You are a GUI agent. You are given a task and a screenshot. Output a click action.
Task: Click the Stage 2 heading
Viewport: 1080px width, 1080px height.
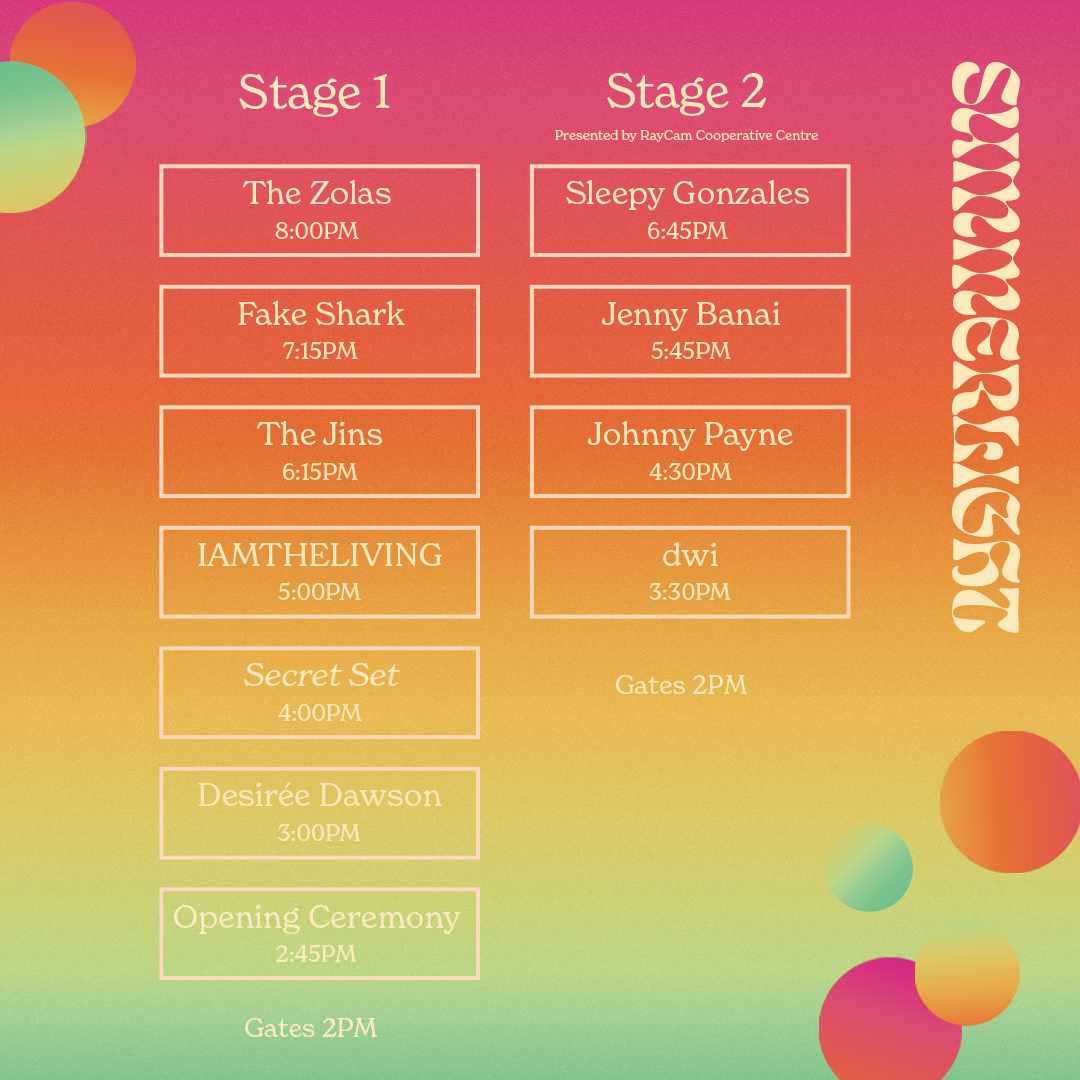tap(686, 92)
